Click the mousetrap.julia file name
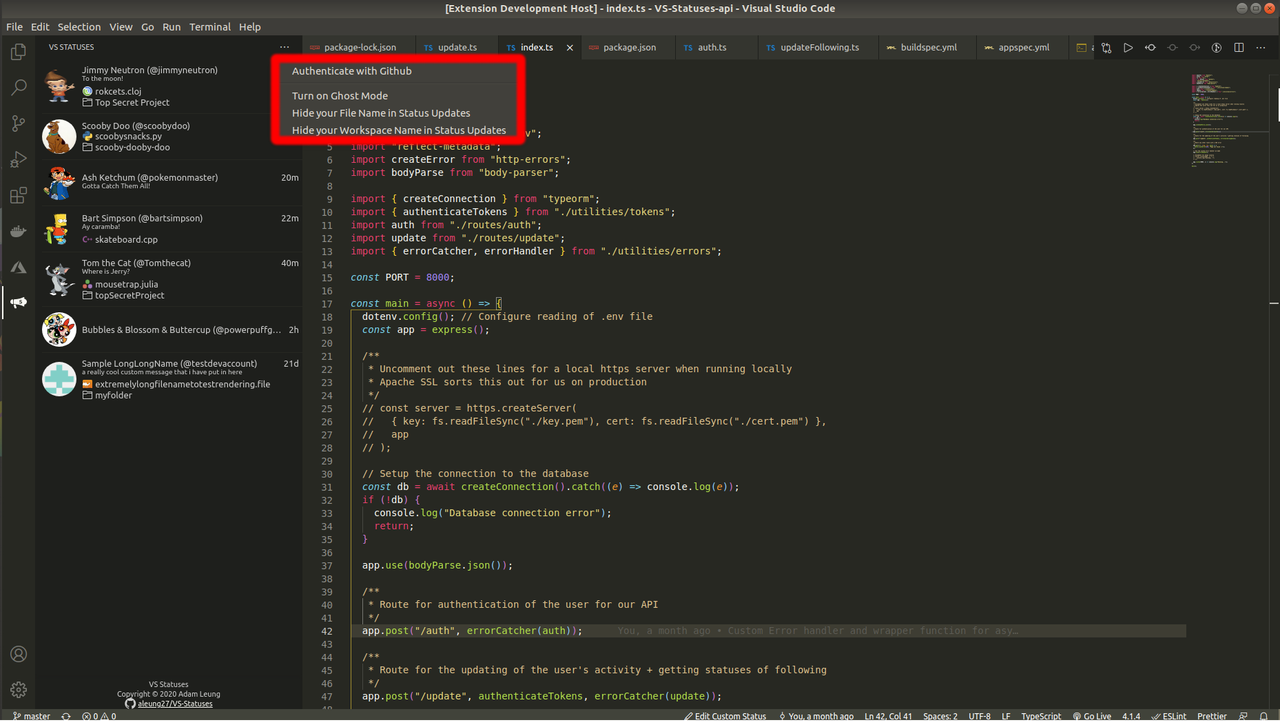This screenshot has height=721, width=1280. point(127,284)
